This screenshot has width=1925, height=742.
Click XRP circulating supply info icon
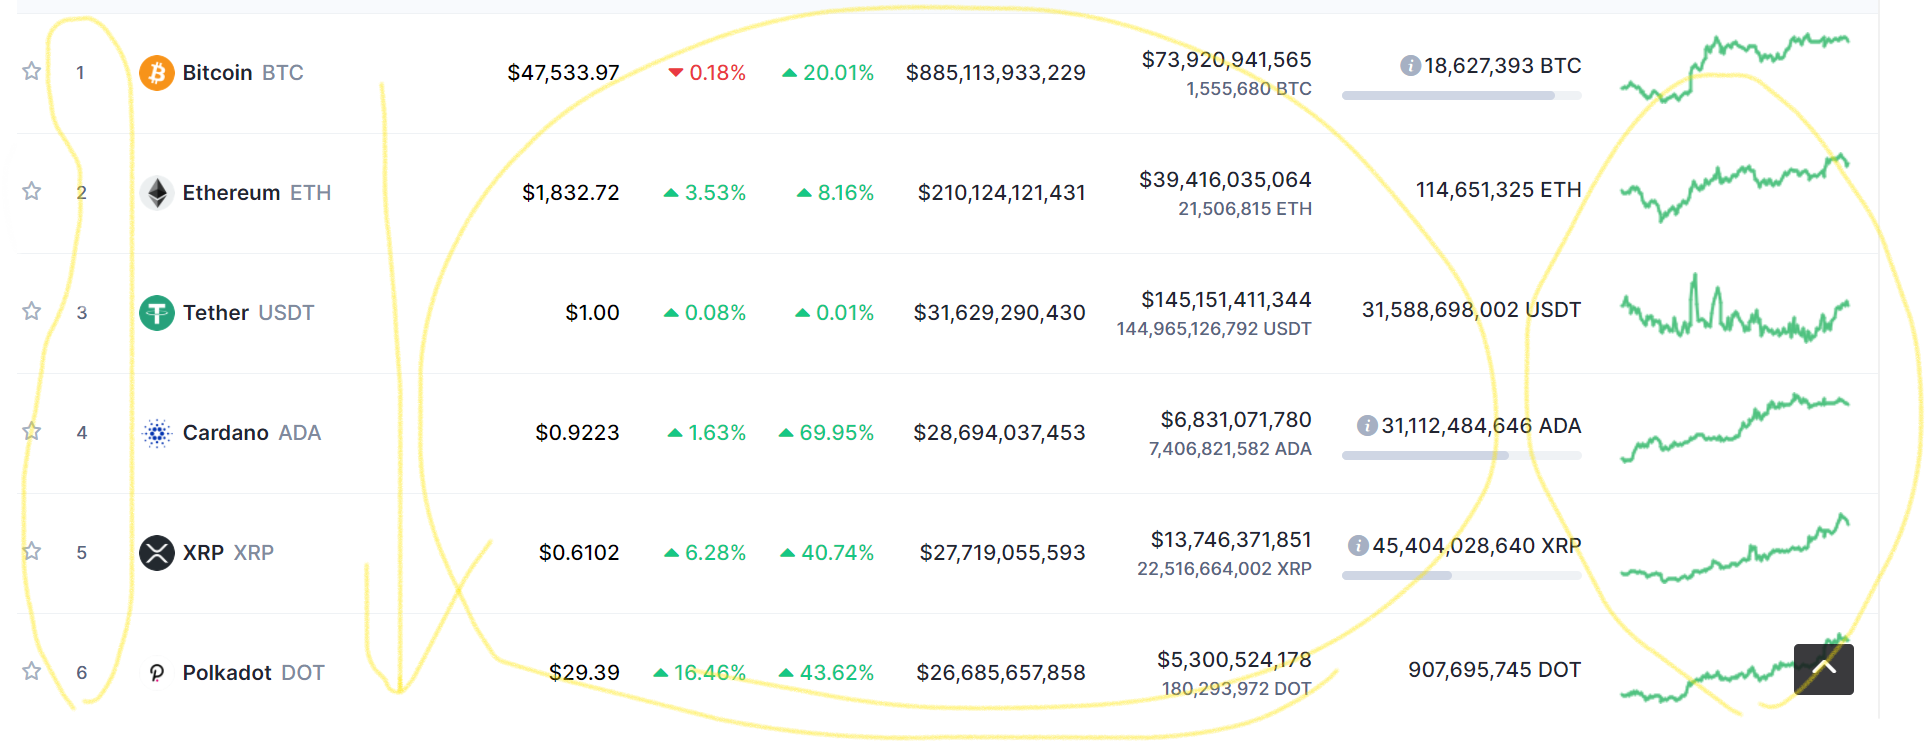click(x=1358, y=546)
